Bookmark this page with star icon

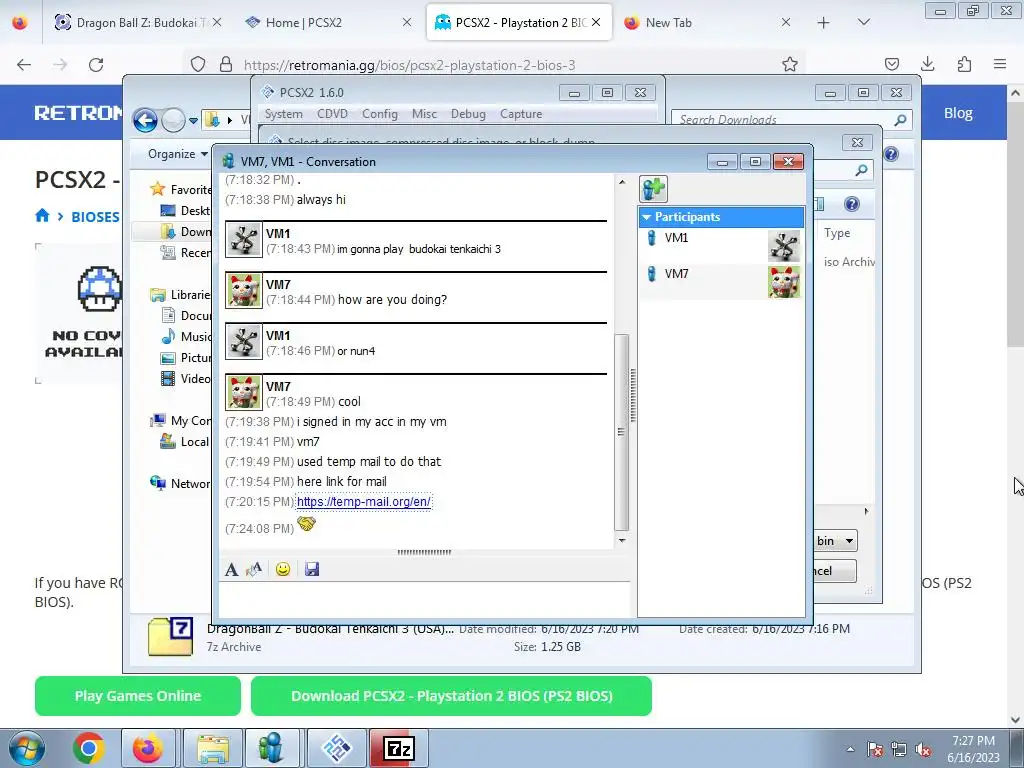790,64
